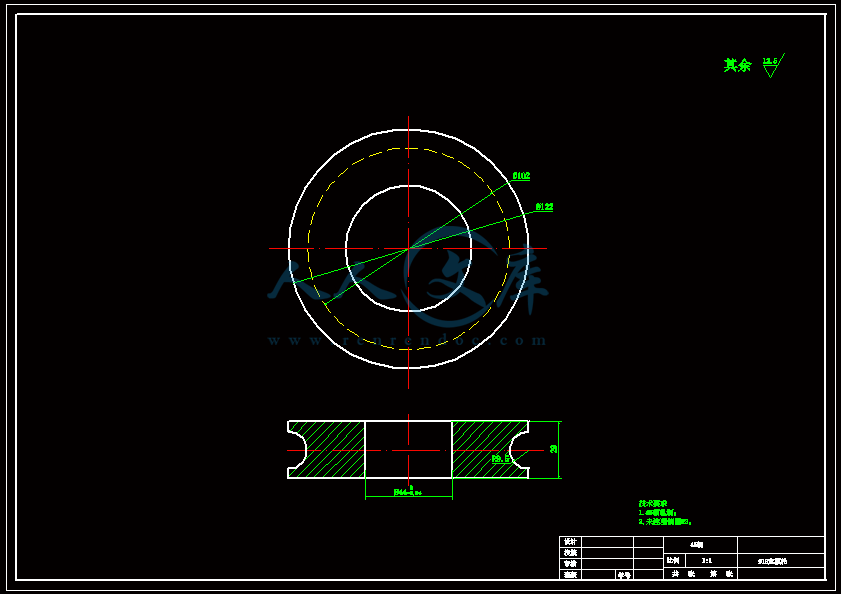Screen dimensions: 841x594
Task: Select the first line of the technical requirements notes
Action: point(658,512)
